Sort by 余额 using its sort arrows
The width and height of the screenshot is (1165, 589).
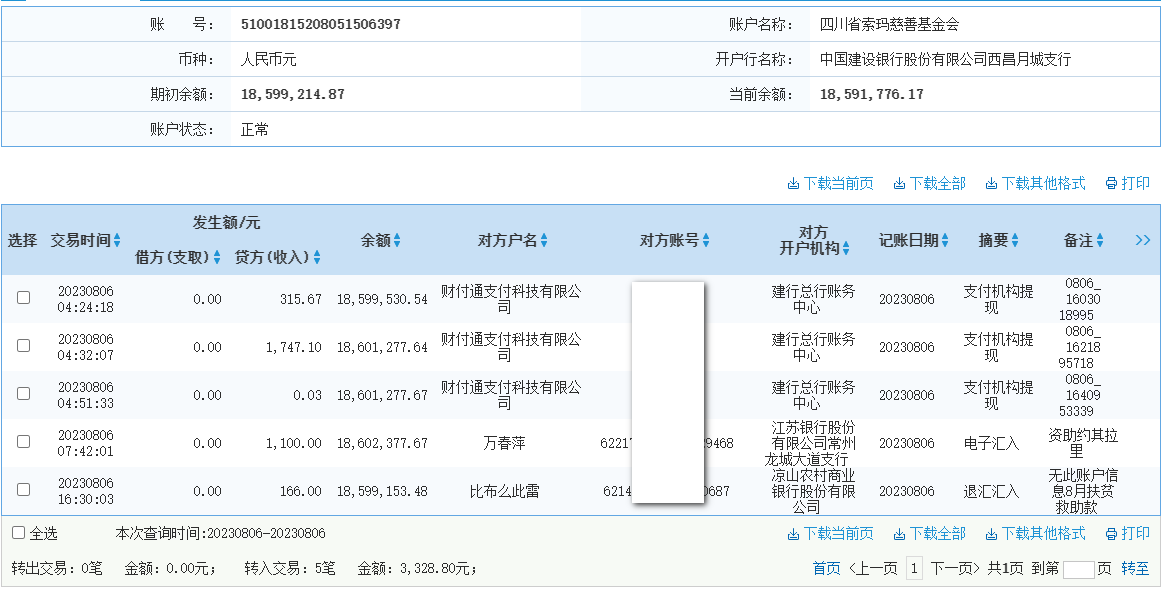397,241
